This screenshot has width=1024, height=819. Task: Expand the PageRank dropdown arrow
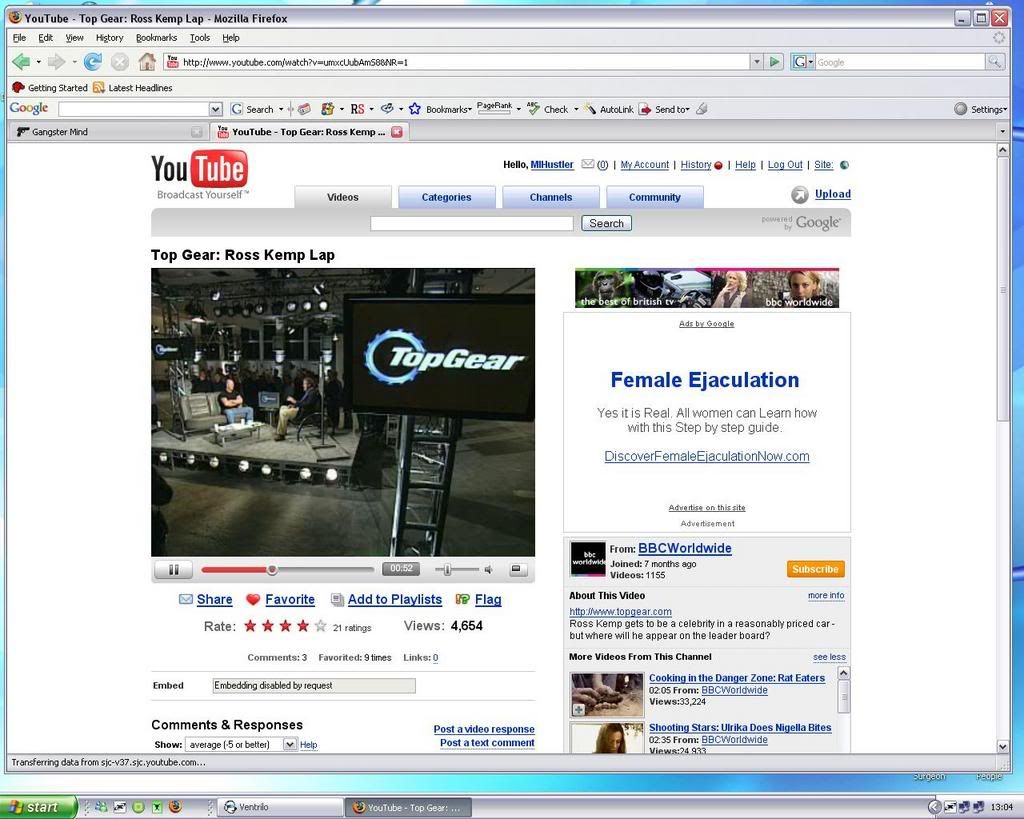pos(519,109)
